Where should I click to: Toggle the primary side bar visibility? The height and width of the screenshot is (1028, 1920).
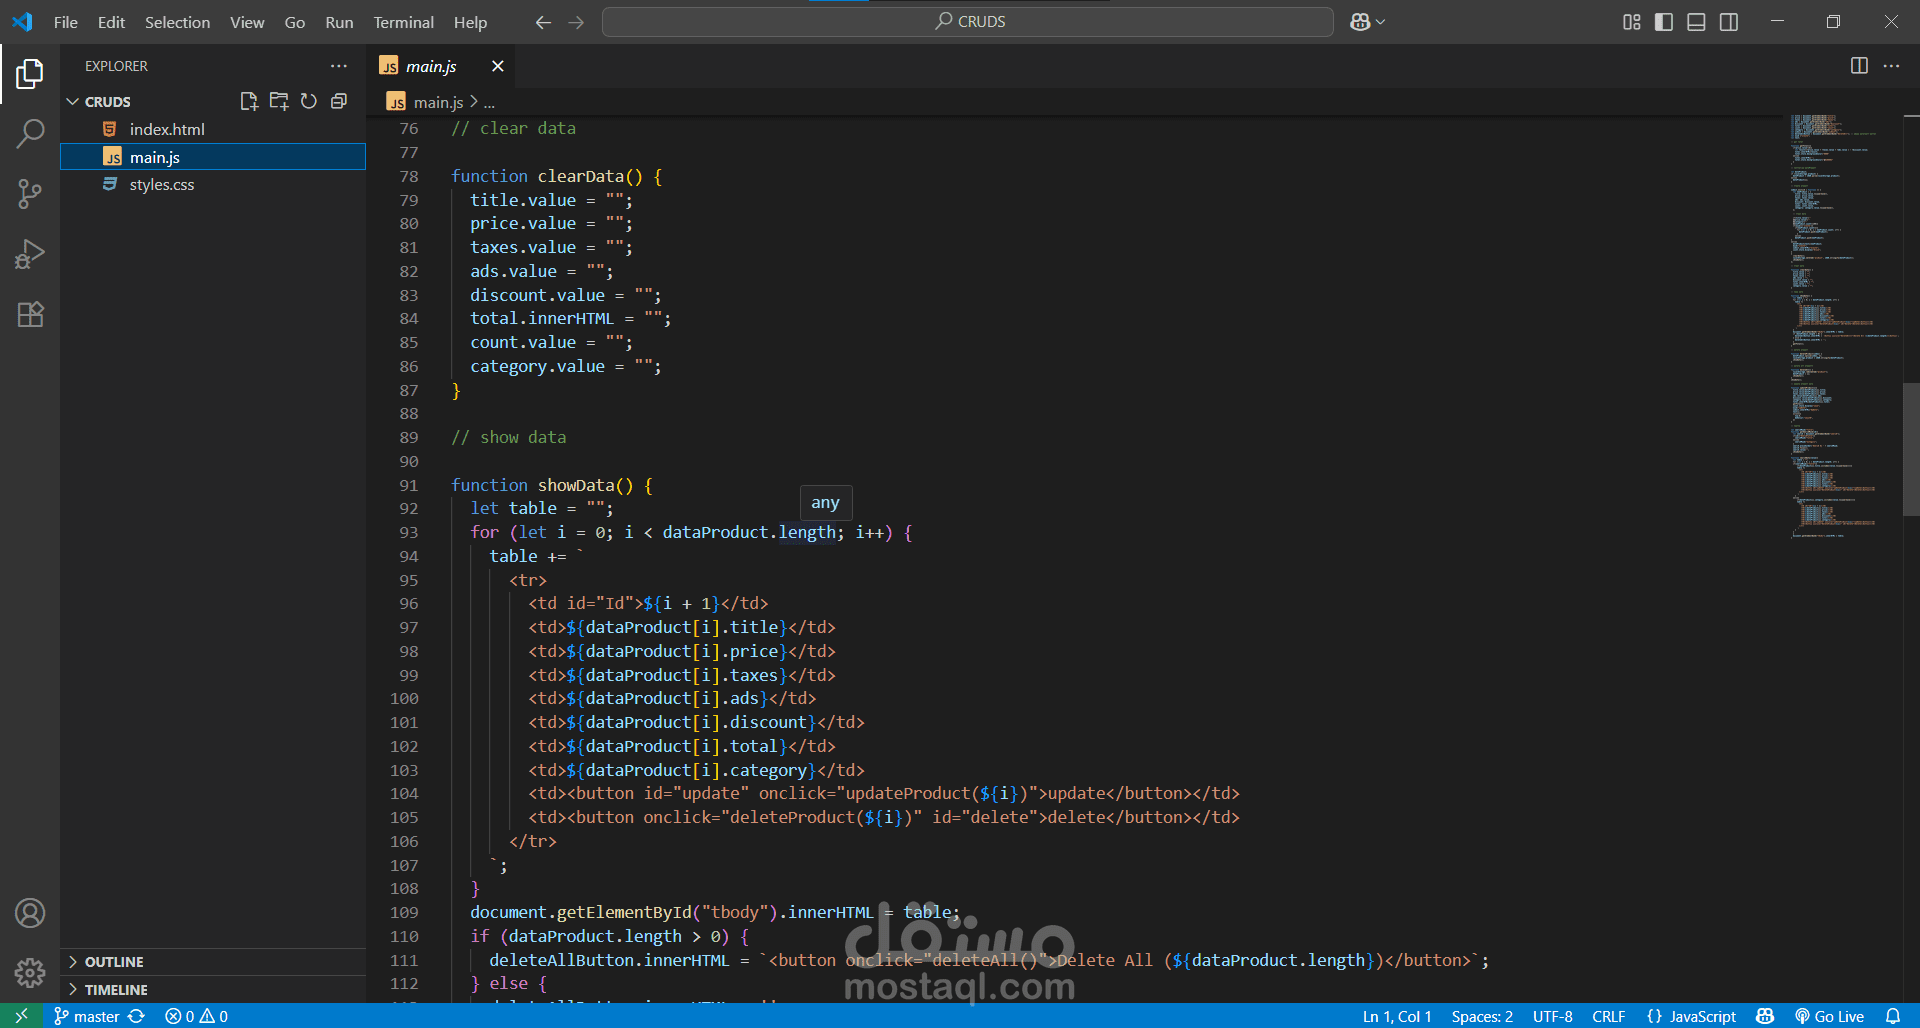pos(1664,22)
